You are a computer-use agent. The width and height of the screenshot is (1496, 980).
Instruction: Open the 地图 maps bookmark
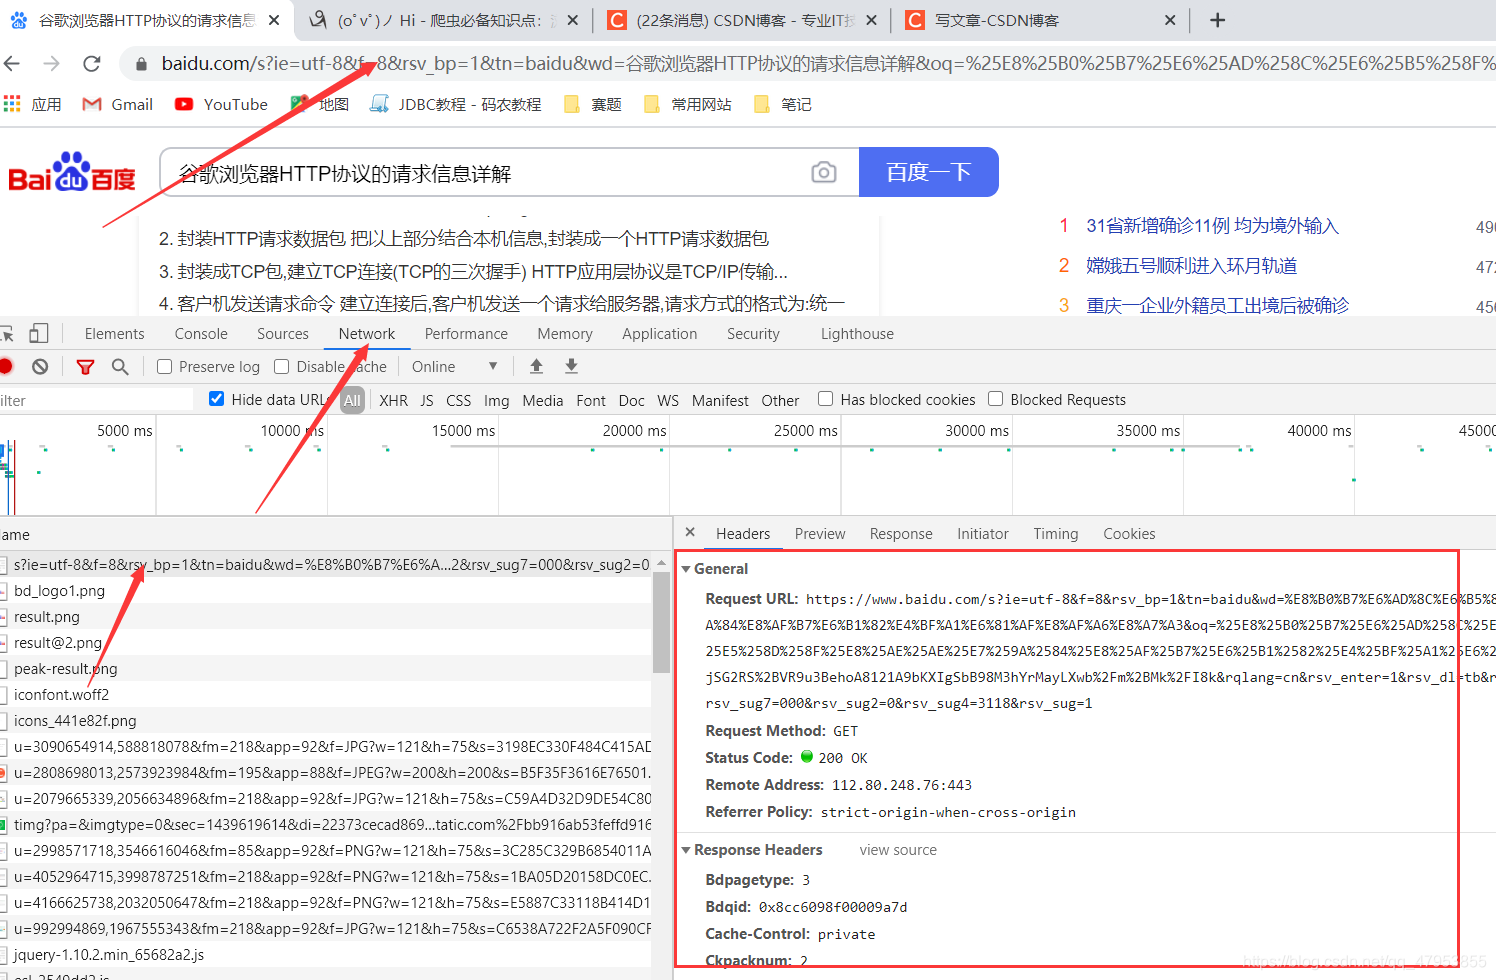point(320,104)
